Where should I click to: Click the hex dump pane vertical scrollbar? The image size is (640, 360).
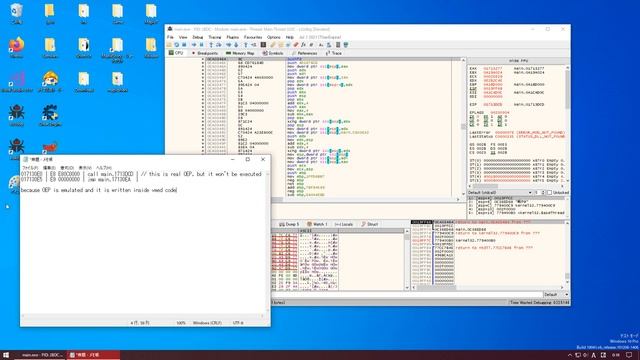[x=407, y=260]
